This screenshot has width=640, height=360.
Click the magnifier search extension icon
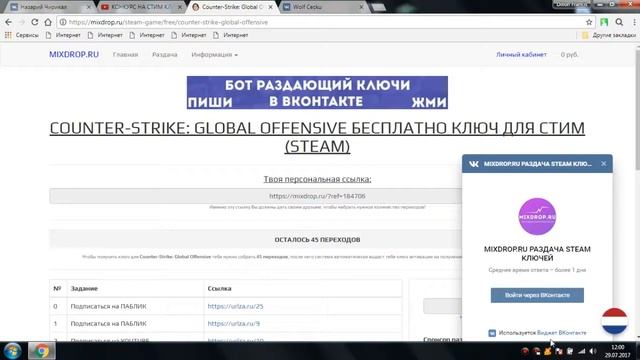click(x=619, y=22)
